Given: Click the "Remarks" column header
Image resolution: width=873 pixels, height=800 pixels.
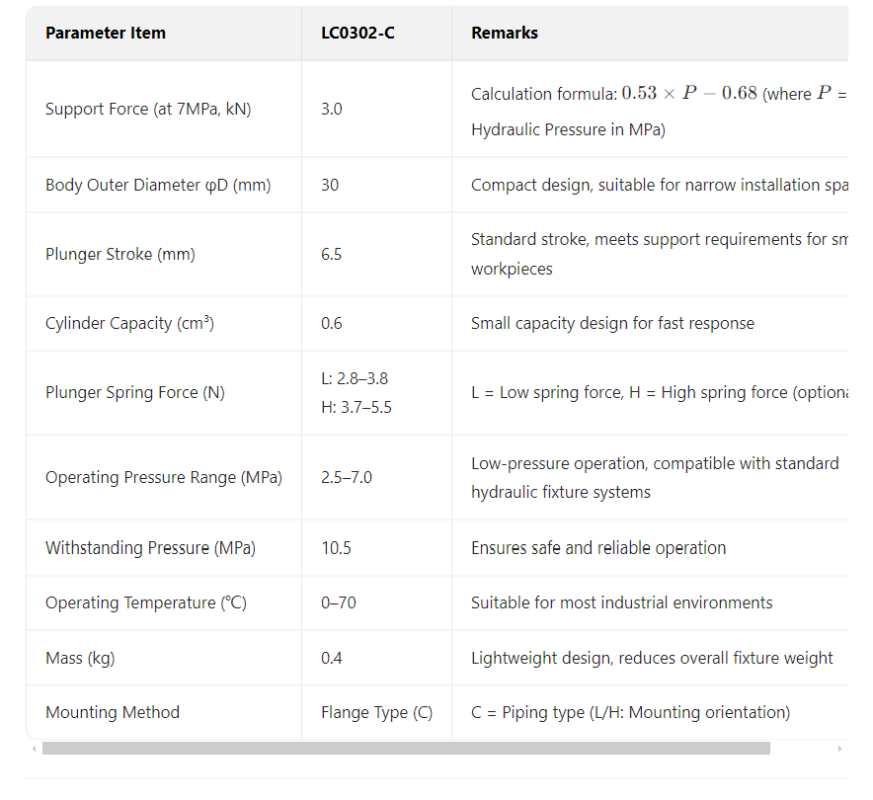Looking at the screenshot, I should click(x=504, y=33).
